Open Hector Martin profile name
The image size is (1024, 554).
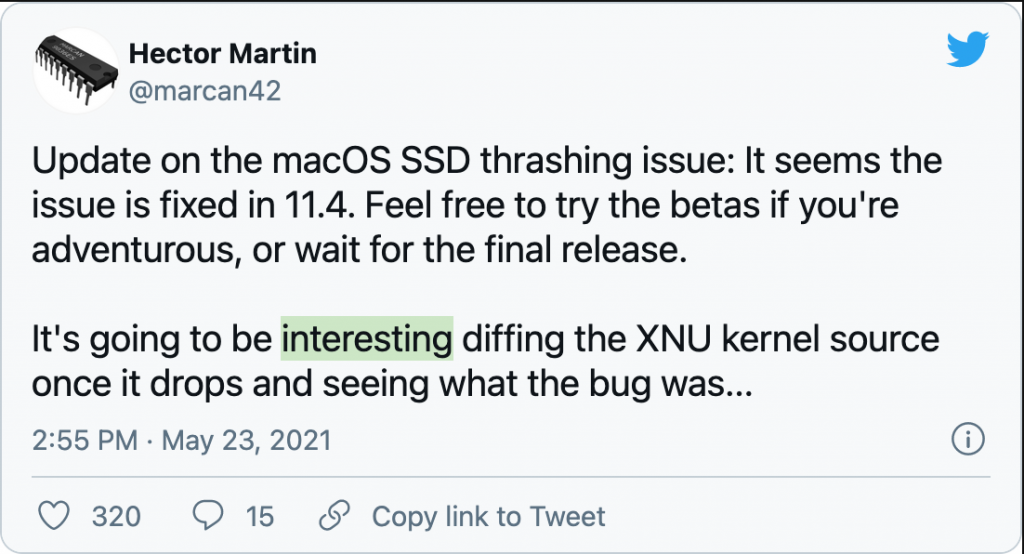coord(223,54)
